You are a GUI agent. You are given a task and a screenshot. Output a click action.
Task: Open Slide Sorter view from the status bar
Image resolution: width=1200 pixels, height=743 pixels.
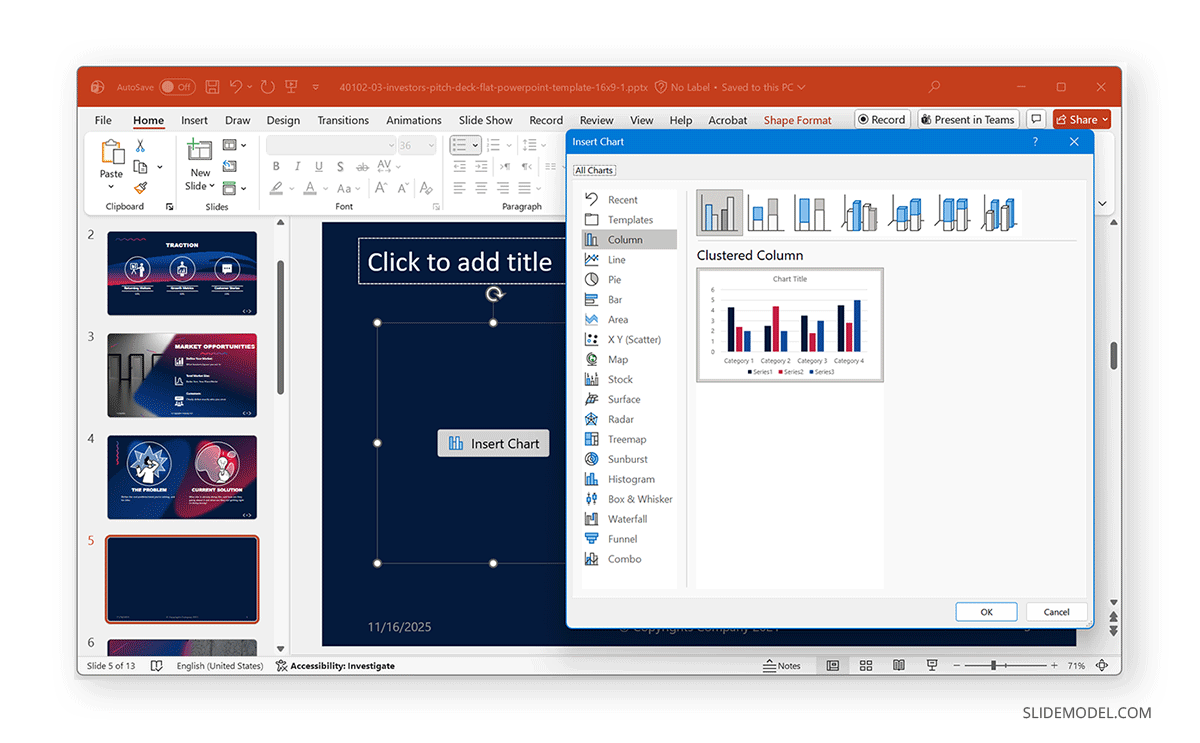[x=866, y=665]
